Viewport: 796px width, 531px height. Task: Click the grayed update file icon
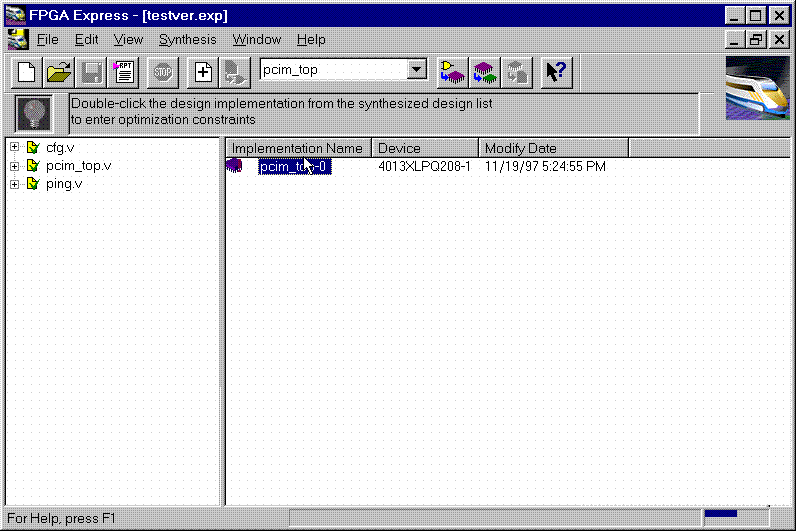click(x=235, y=73)
